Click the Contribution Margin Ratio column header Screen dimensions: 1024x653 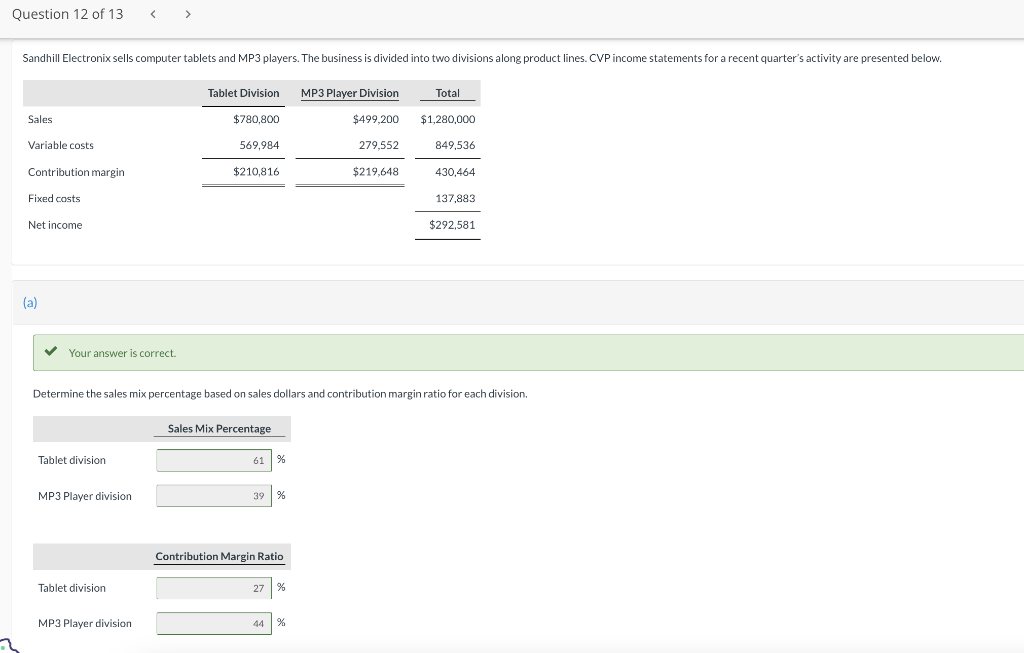click(x=219, y=557)
